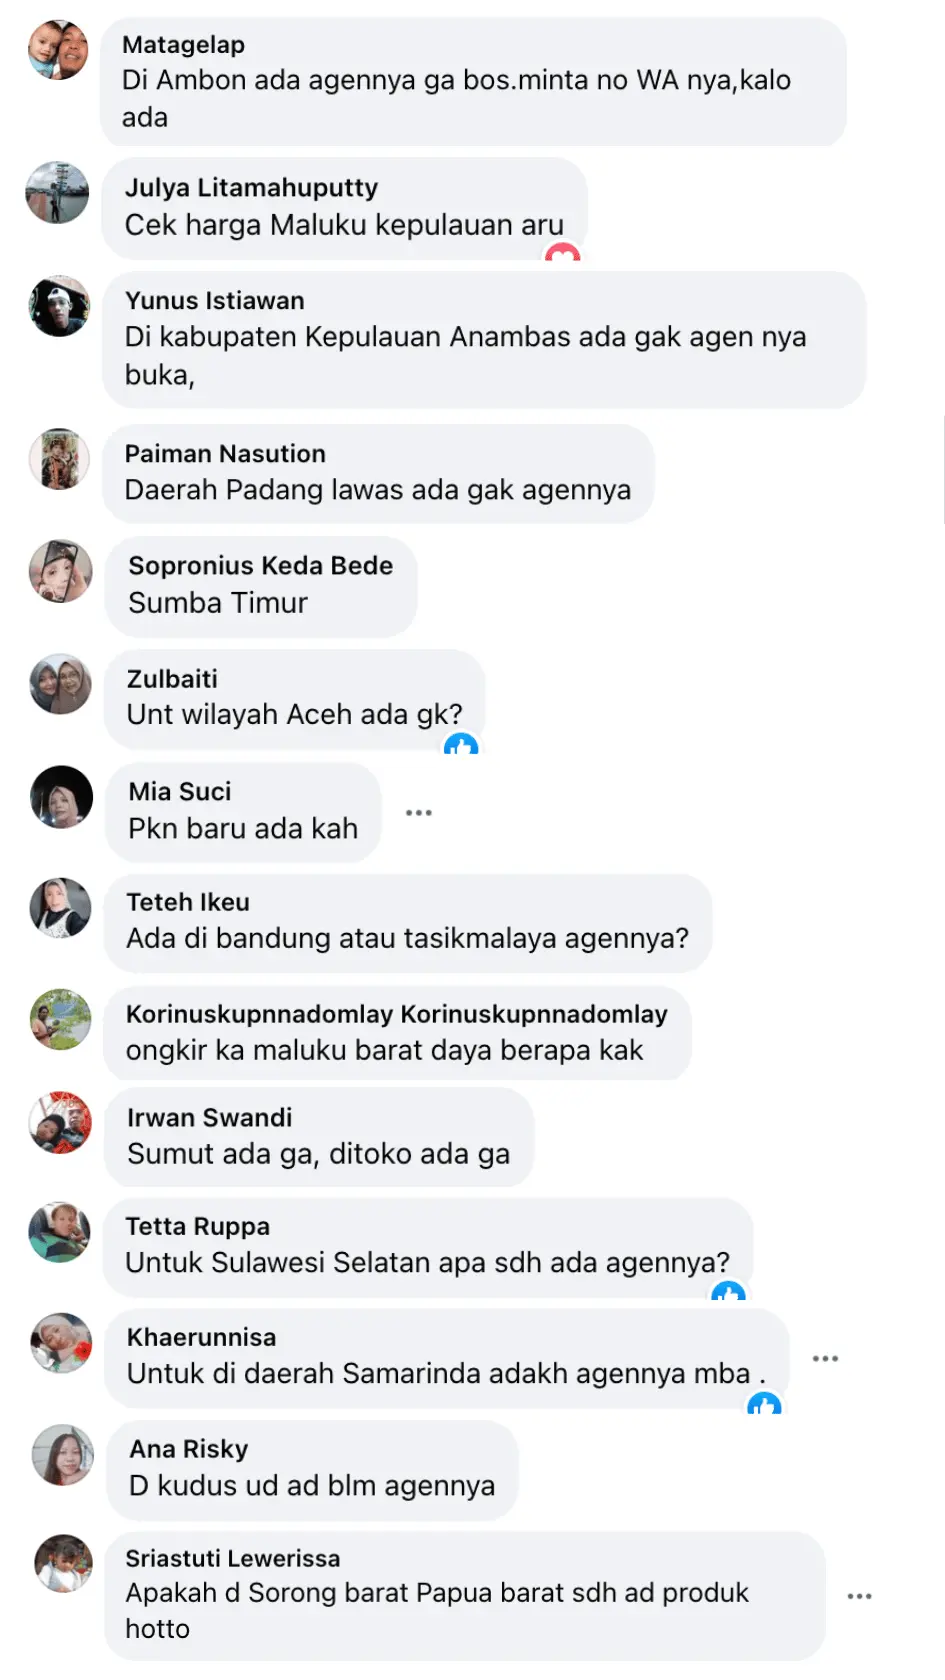
Task: Open the Korinuskupnnadomlay name link
Action: point(396,1014)
